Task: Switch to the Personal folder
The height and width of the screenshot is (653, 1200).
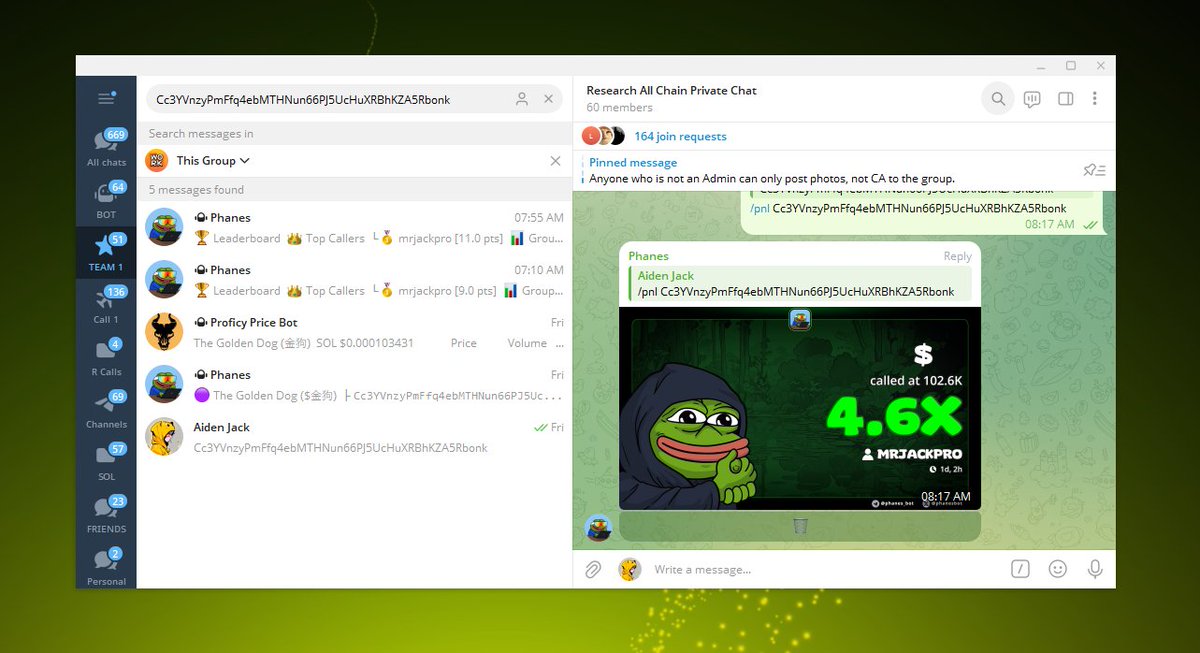Action: point(106,566)
